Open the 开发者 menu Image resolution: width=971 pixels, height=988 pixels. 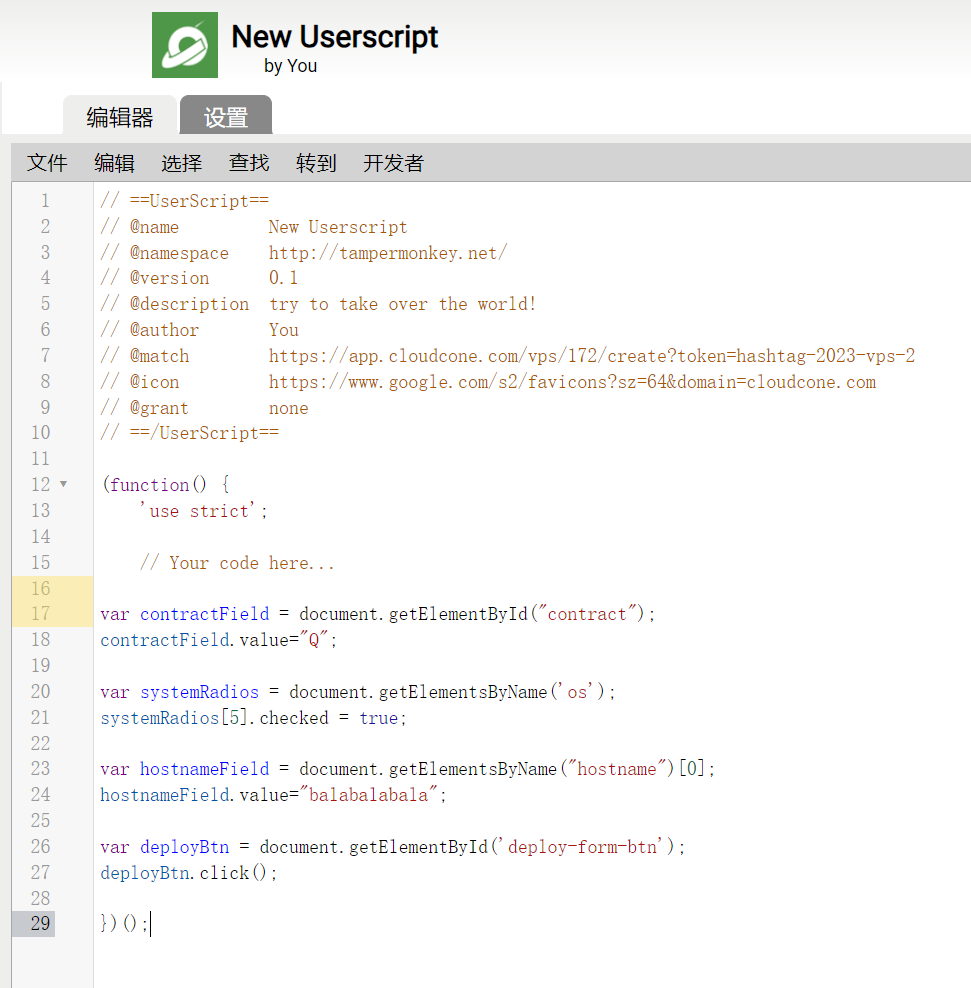click(393, 163)
